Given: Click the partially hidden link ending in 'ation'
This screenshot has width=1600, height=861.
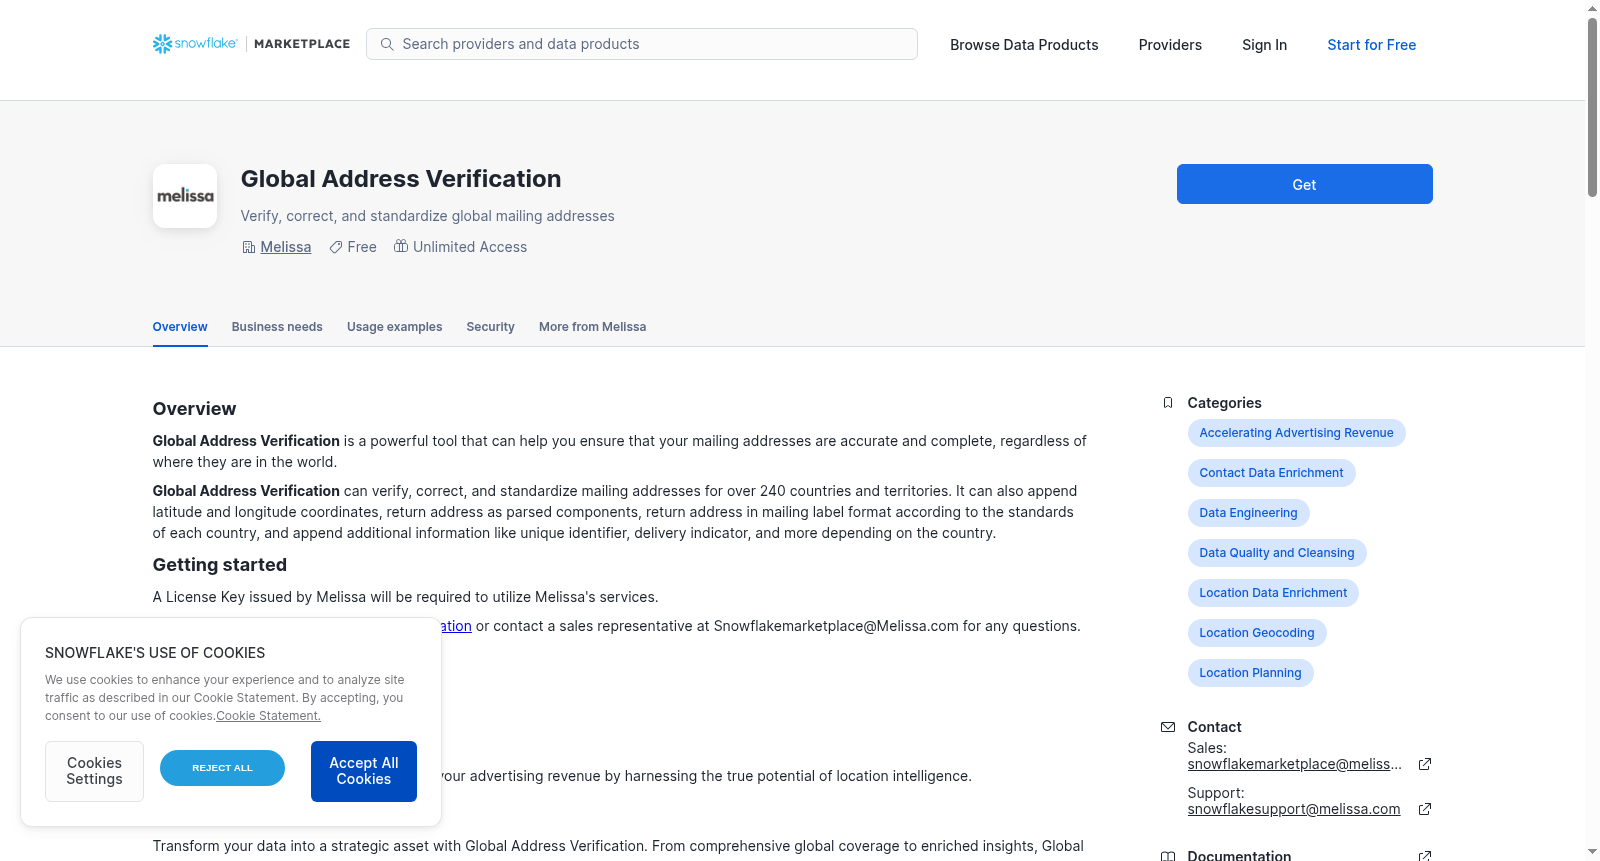Looking at the screenshot, I should point(456,626).
